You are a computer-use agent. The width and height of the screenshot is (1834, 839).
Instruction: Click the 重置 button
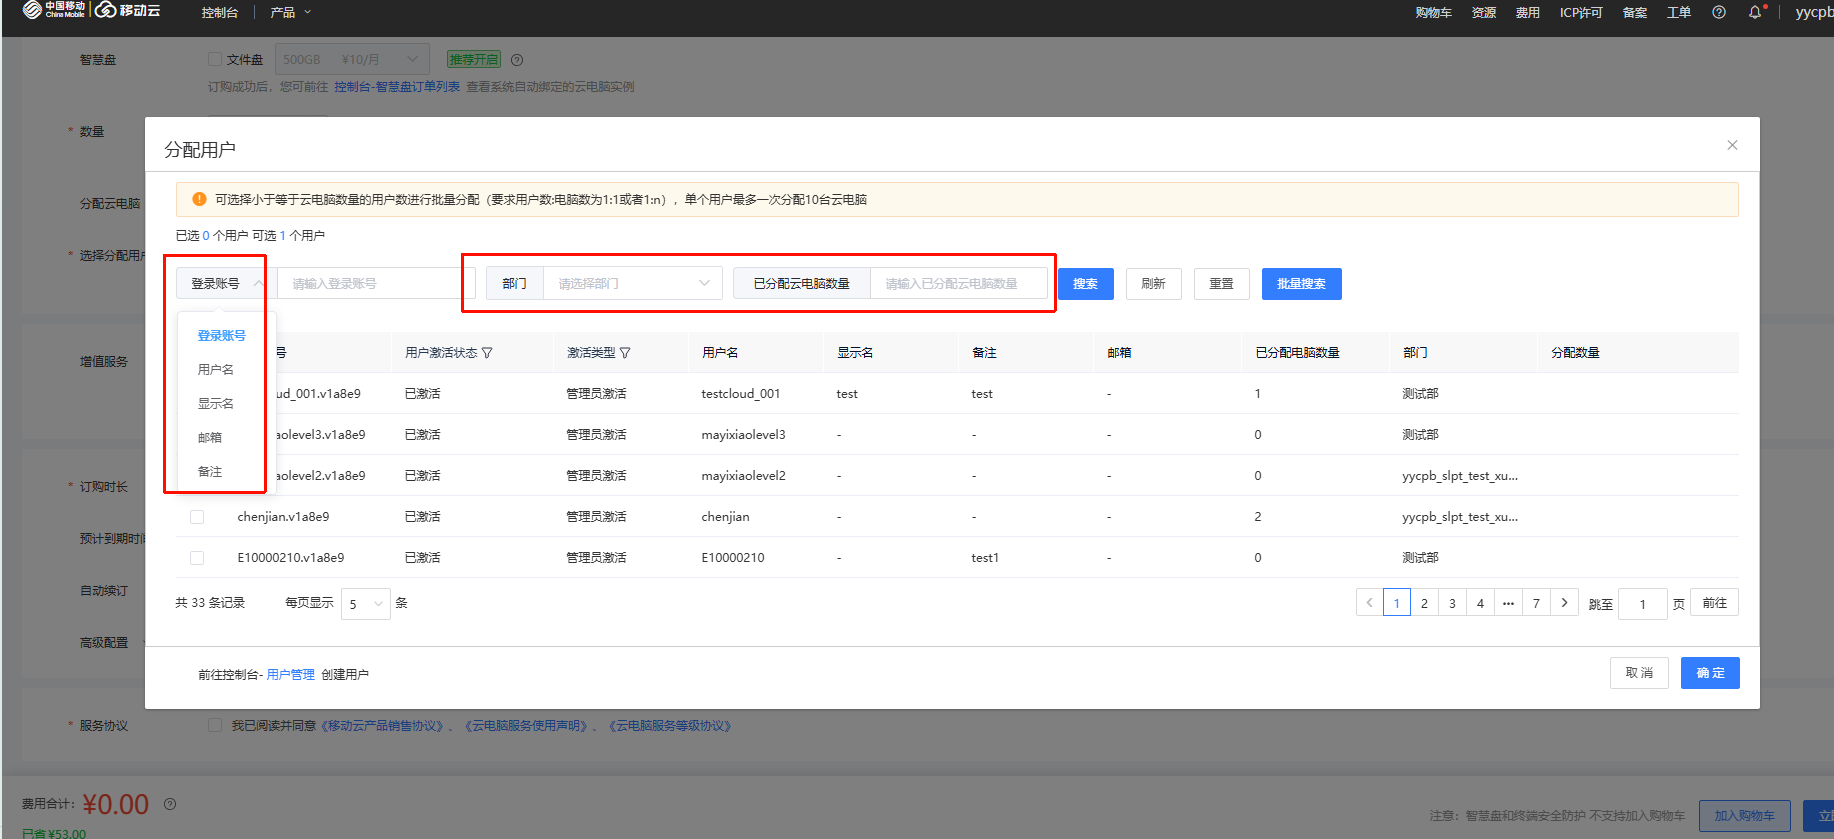1222,284
